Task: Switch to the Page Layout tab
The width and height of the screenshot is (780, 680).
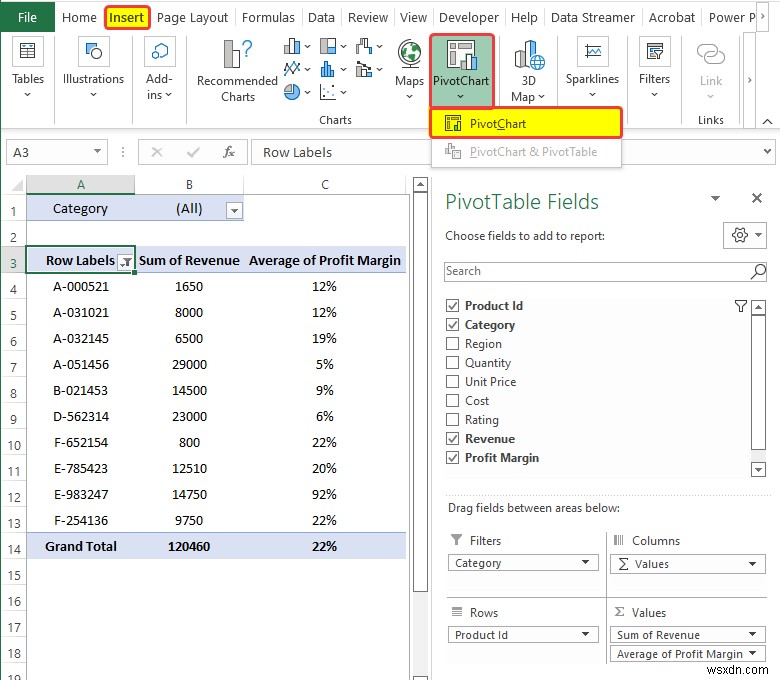Action: (192, 17)
